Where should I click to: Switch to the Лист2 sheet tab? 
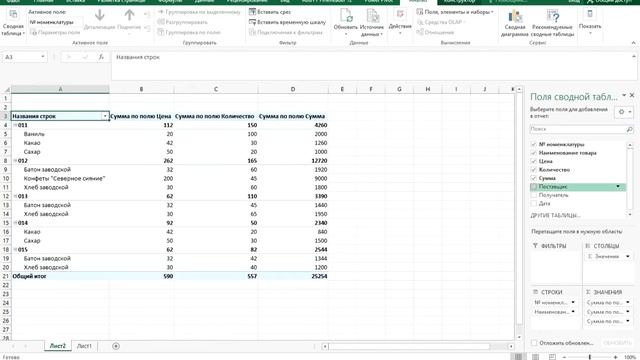[x=58, y=346]
